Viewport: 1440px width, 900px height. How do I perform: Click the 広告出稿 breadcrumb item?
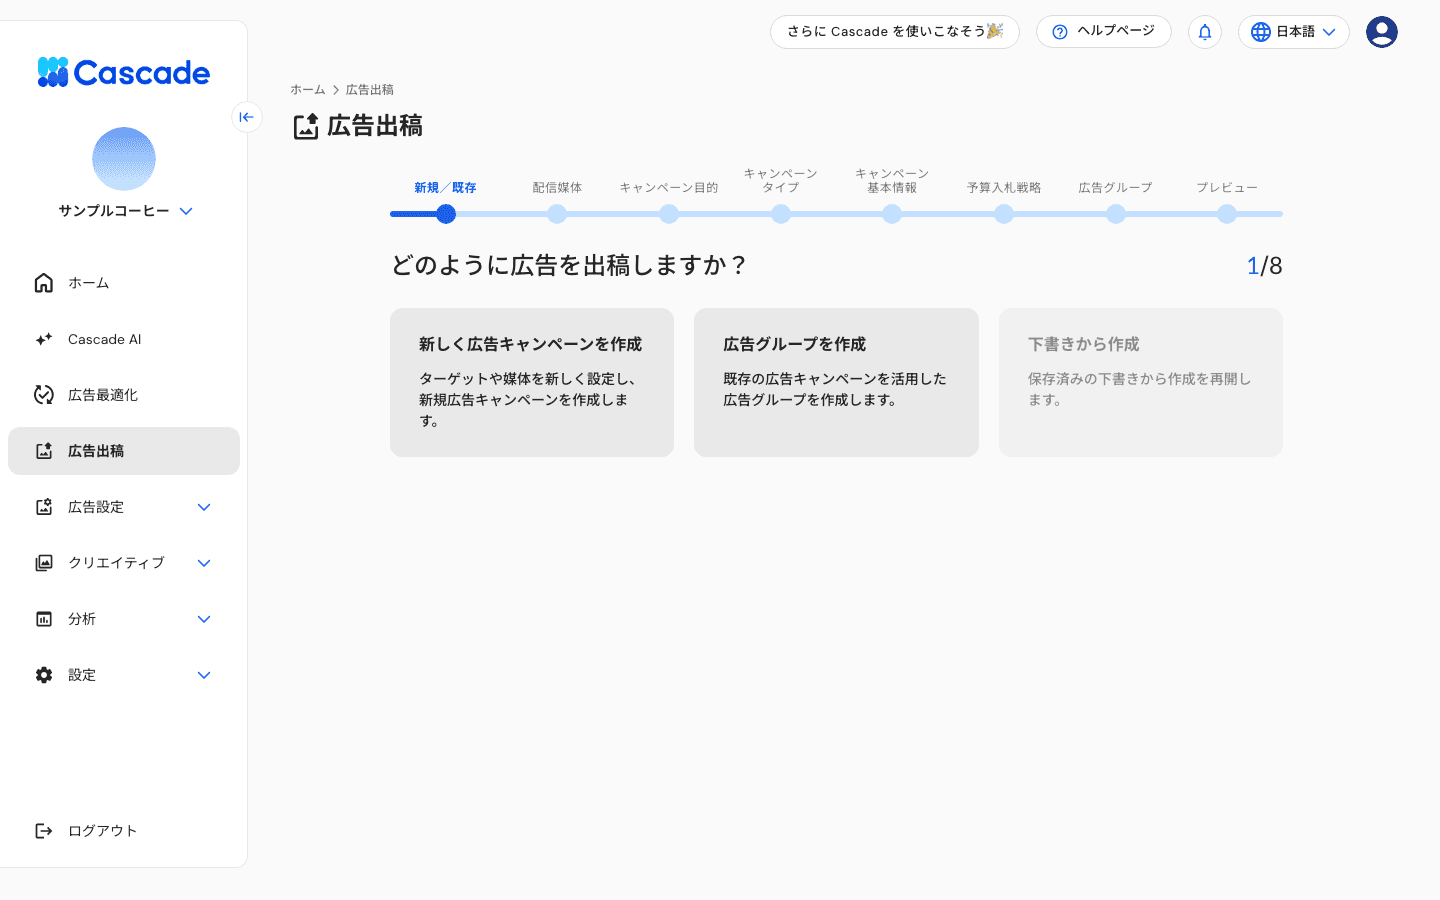coord(370,90)
